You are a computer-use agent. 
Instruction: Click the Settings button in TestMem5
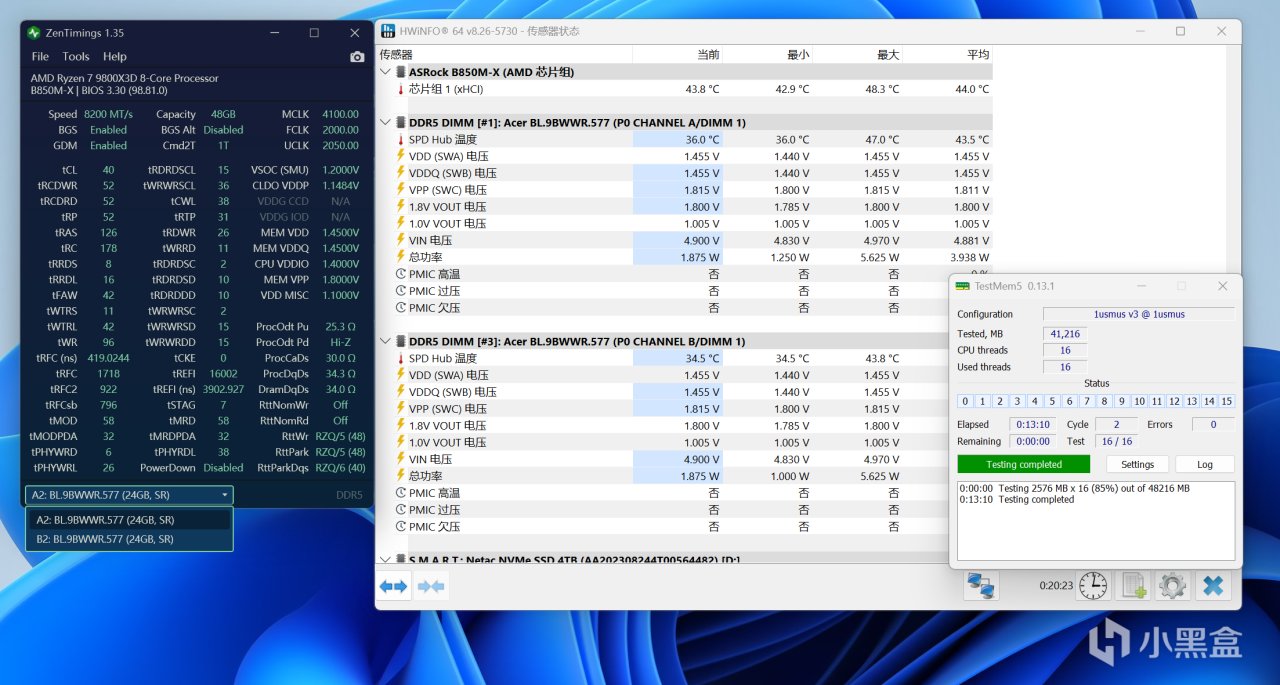click(x=1137, y=464)
